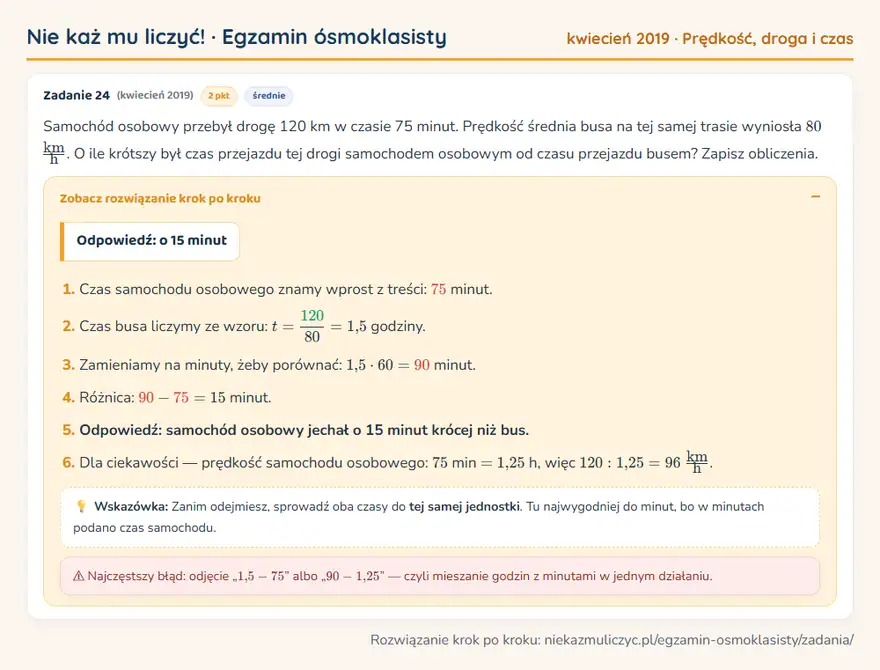
Task: Click the page title 'Nie każ mu liczyć! · Egzamin ósmoklasisty'
Action: pyautogui.click(x=237, y=37)
